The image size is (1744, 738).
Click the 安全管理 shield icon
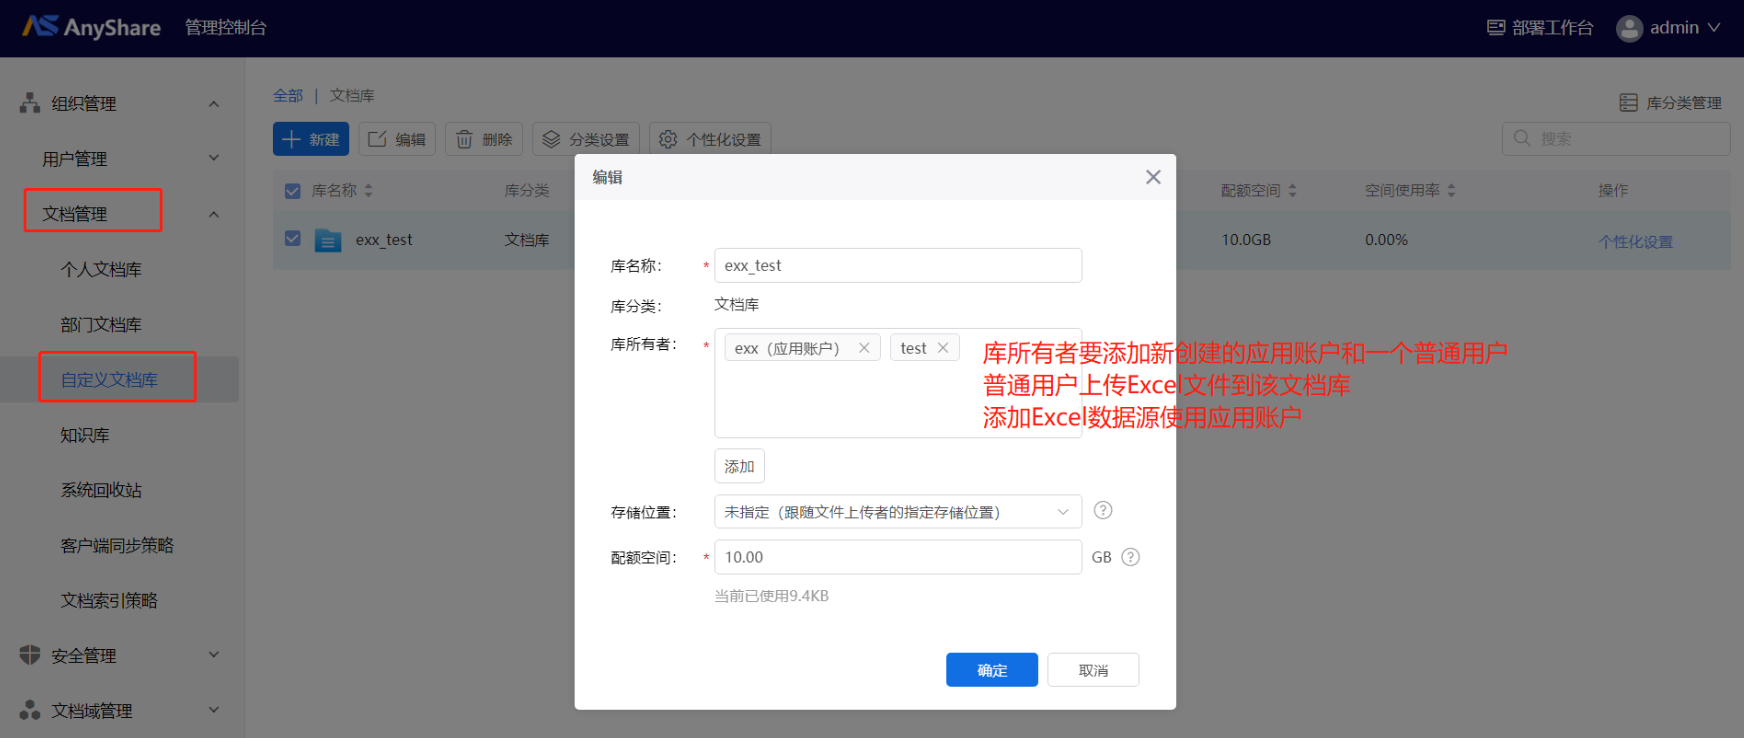tap(30, 655)
